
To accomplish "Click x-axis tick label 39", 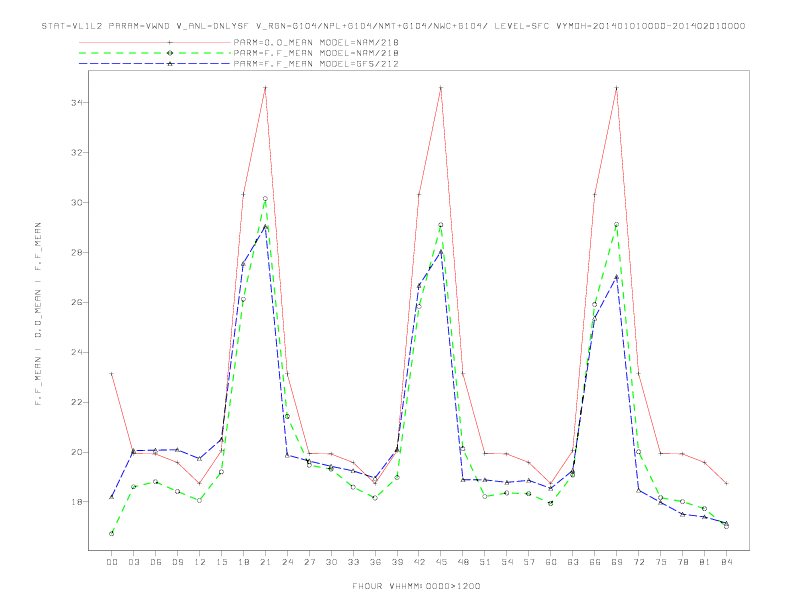I will [x=397, y=562].
